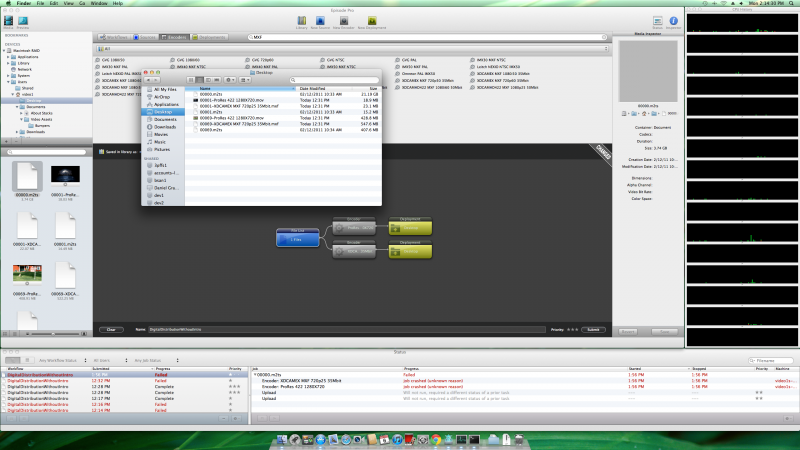Viewport: 800px width, 450px height.
Task: Collapse the Documents folder in sidebar tree
Action: (17, 106)
